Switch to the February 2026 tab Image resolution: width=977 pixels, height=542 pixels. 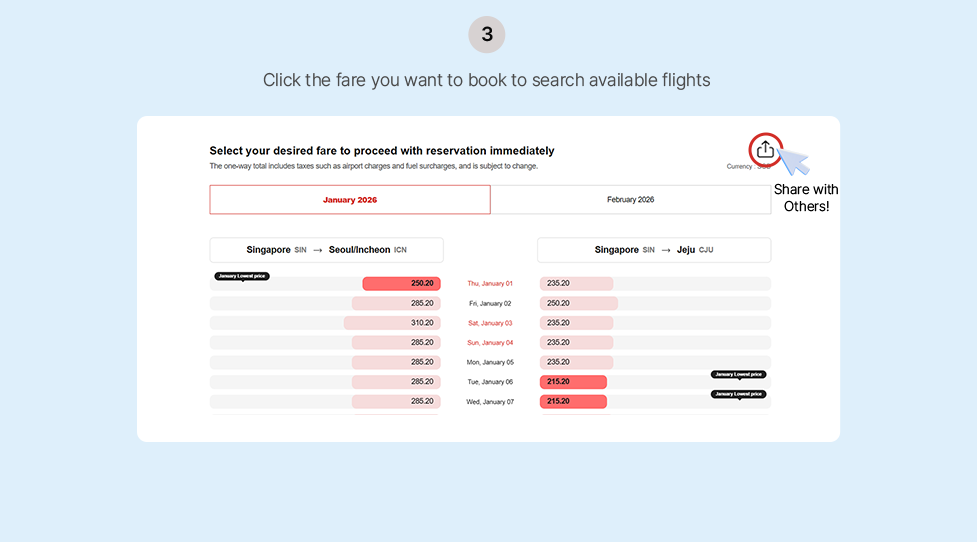tap(630, 200)
